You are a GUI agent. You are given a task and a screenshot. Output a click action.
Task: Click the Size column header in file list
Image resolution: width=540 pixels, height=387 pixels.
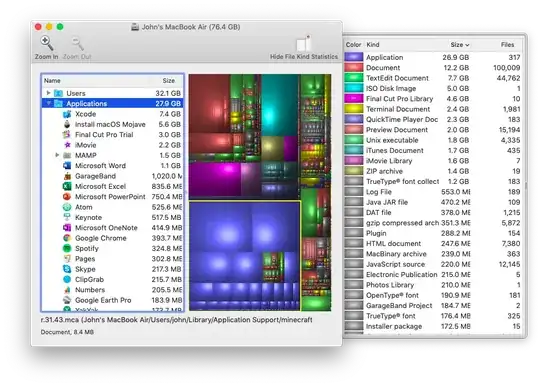[169, 81]
